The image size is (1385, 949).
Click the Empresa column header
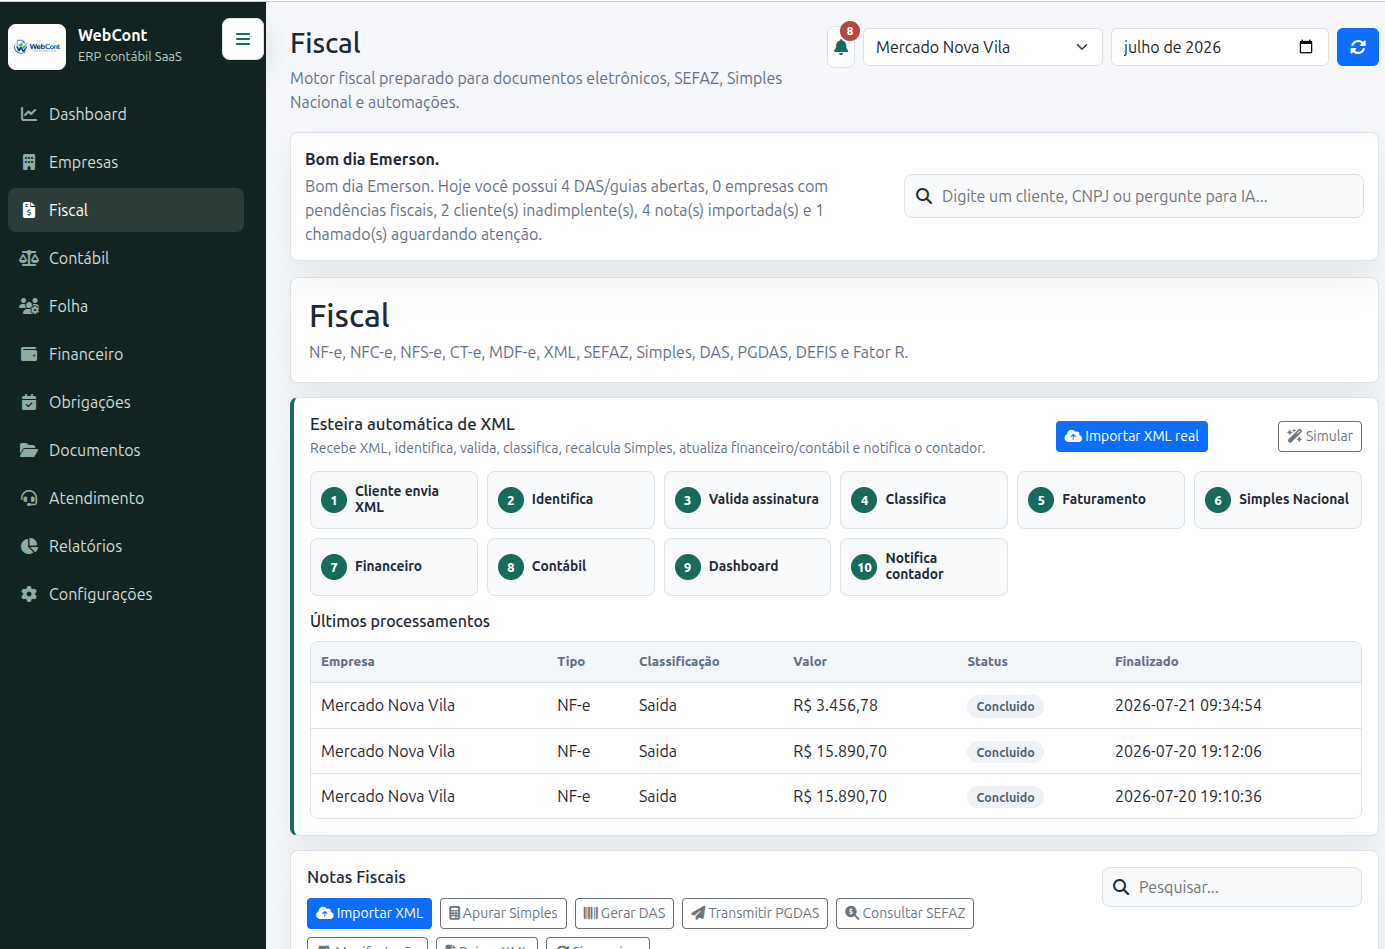tap(348, 662)
